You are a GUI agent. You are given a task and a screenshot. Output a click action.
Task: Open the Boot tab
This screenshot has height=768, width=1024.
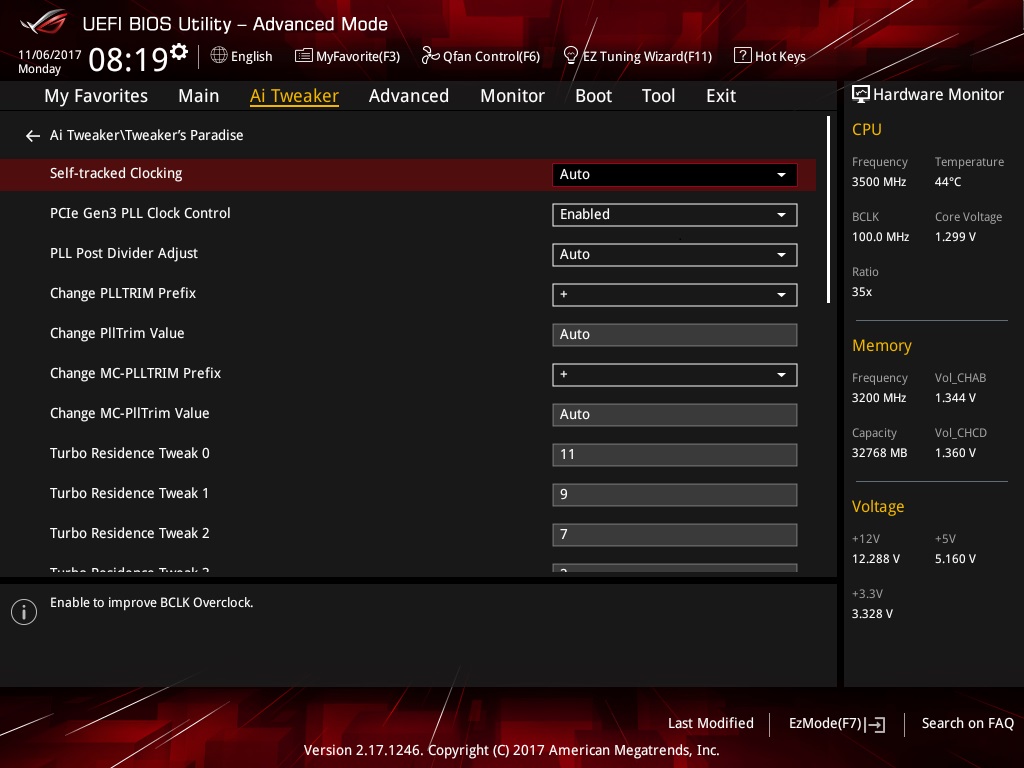593,96
